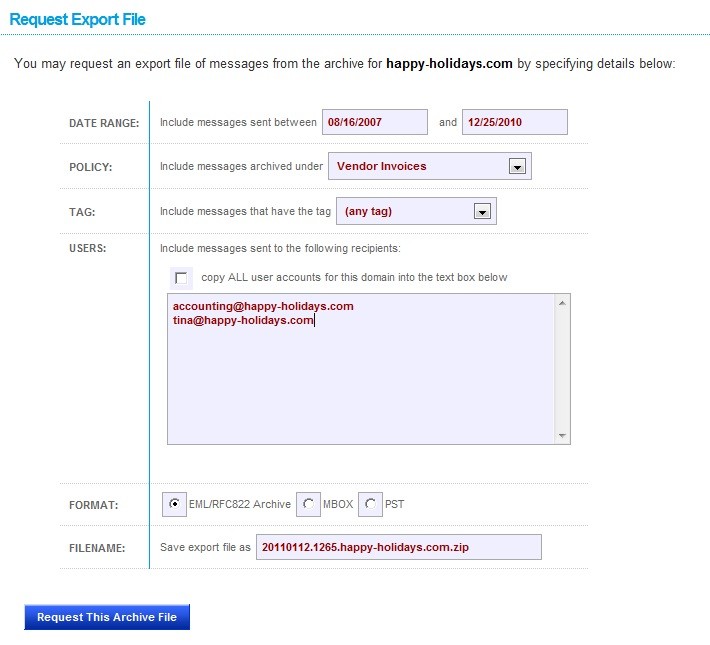Click the Request Export File heading
Screen dimensions: 710x645
(77, 19)
